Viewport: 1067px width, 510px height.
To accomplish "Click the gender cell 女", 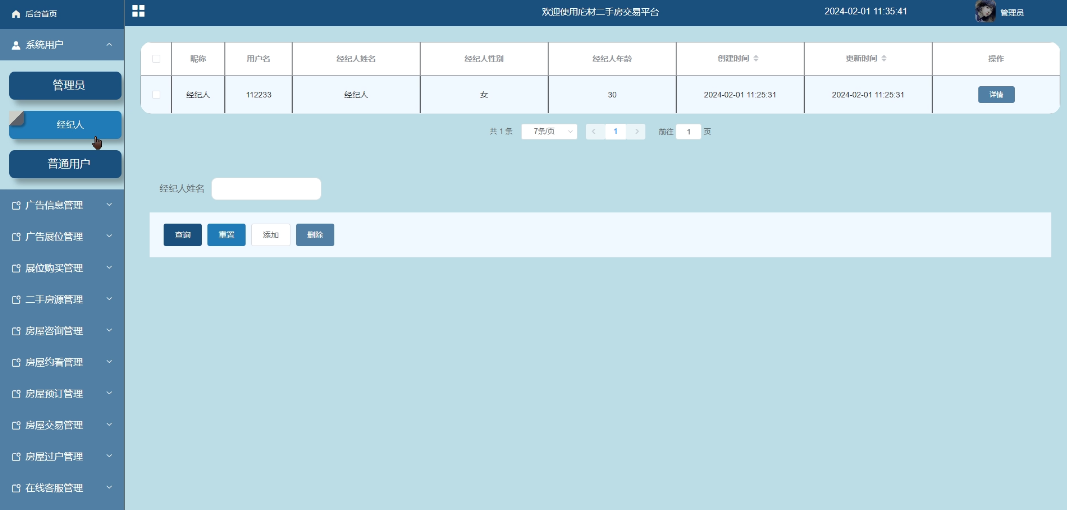I will [484, 95].
